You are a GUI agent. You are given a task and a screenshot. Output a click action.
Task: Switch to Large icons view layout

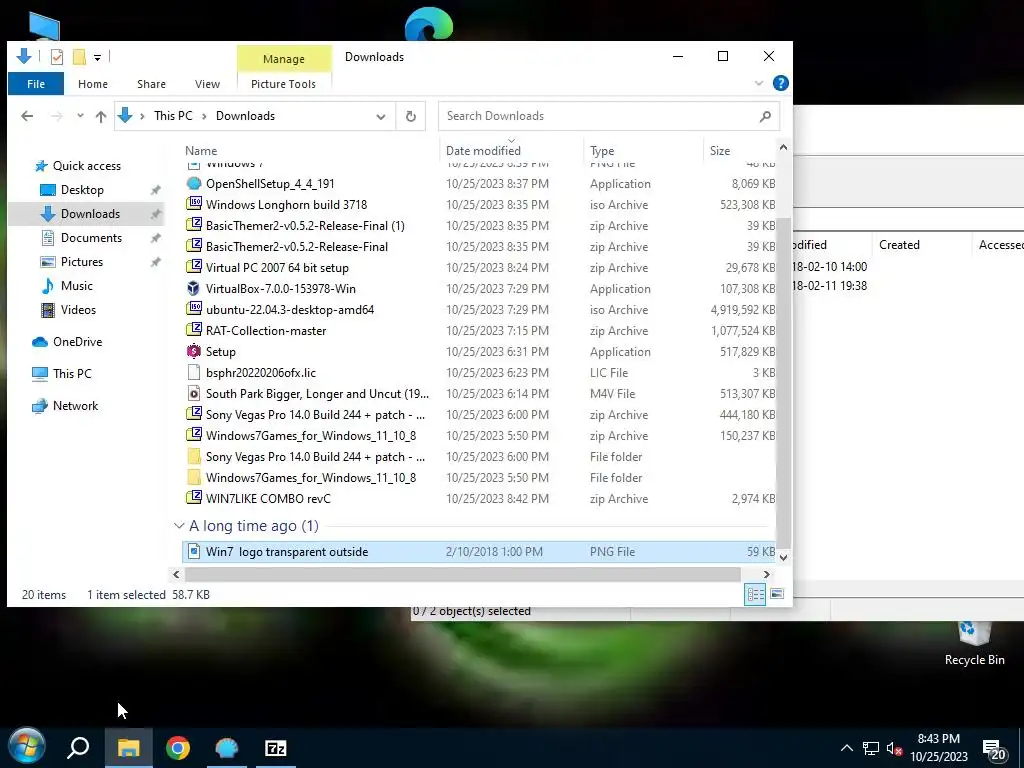coord(777,594)
